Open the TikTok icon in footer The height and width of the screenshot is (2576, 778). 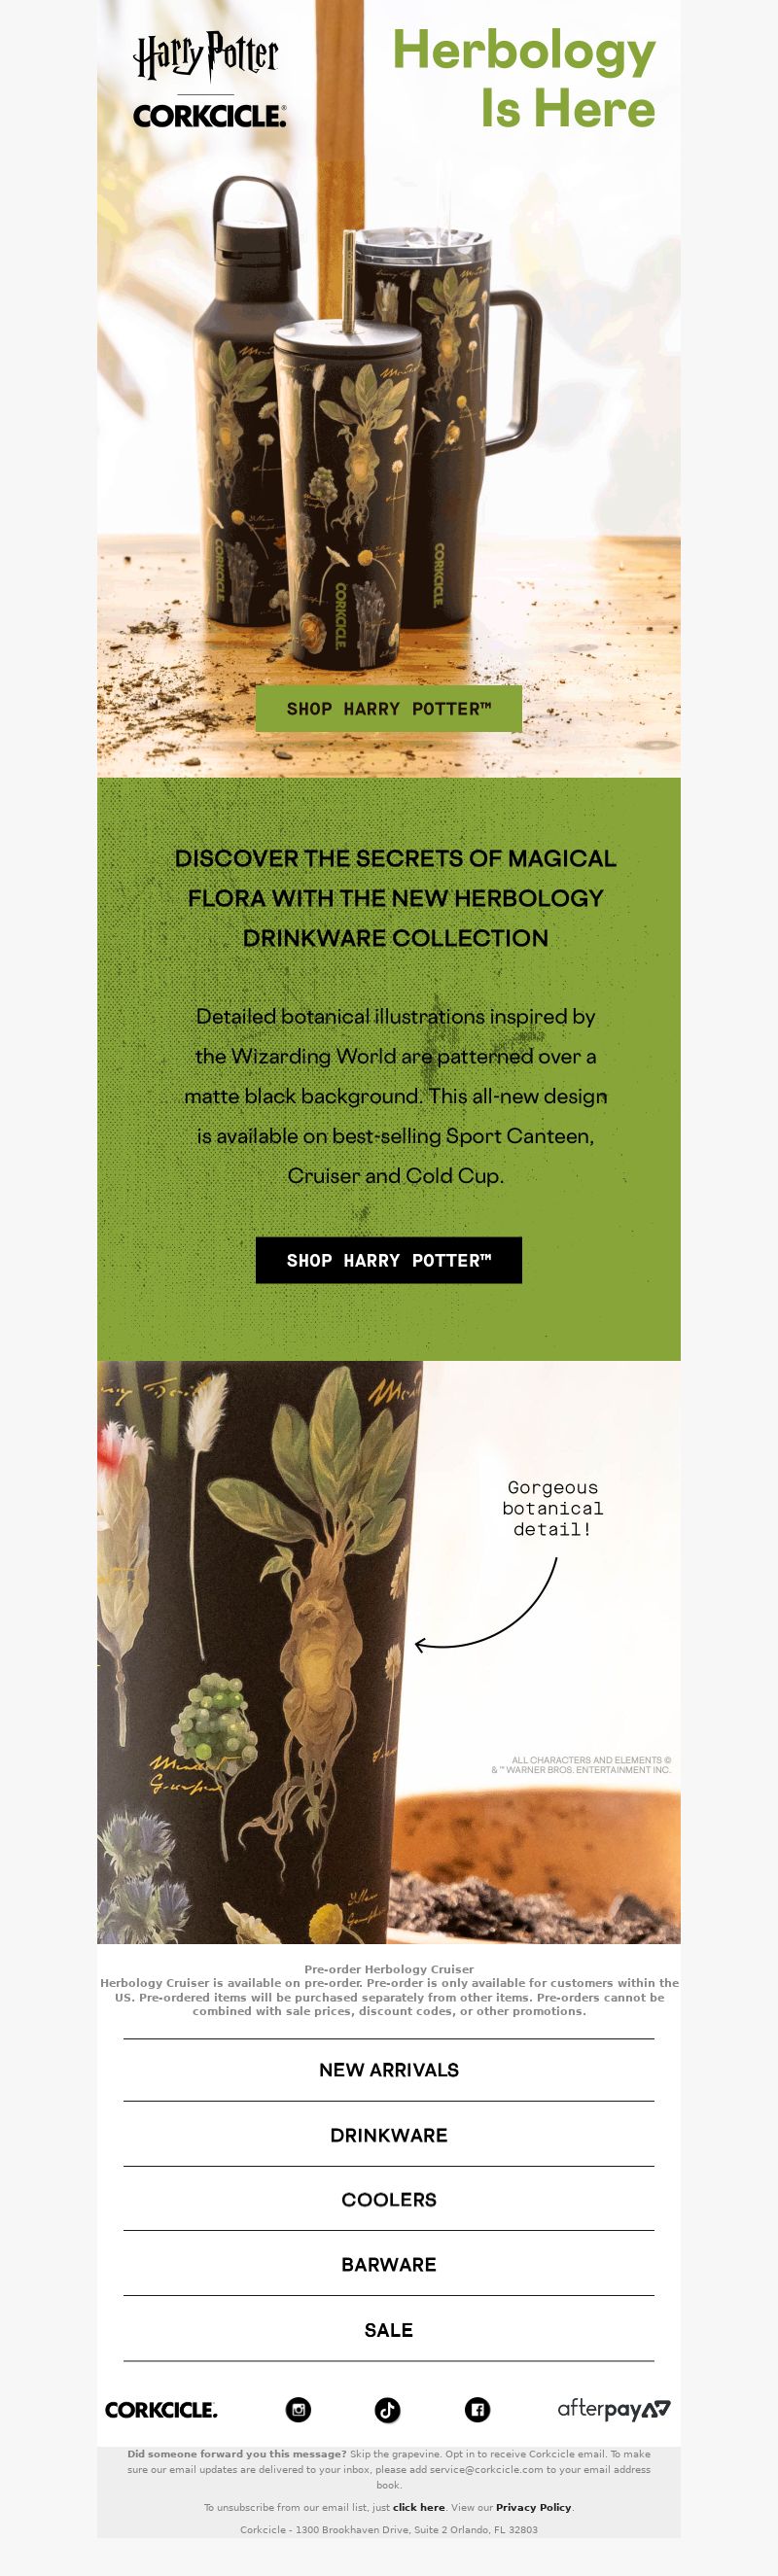388,2409
